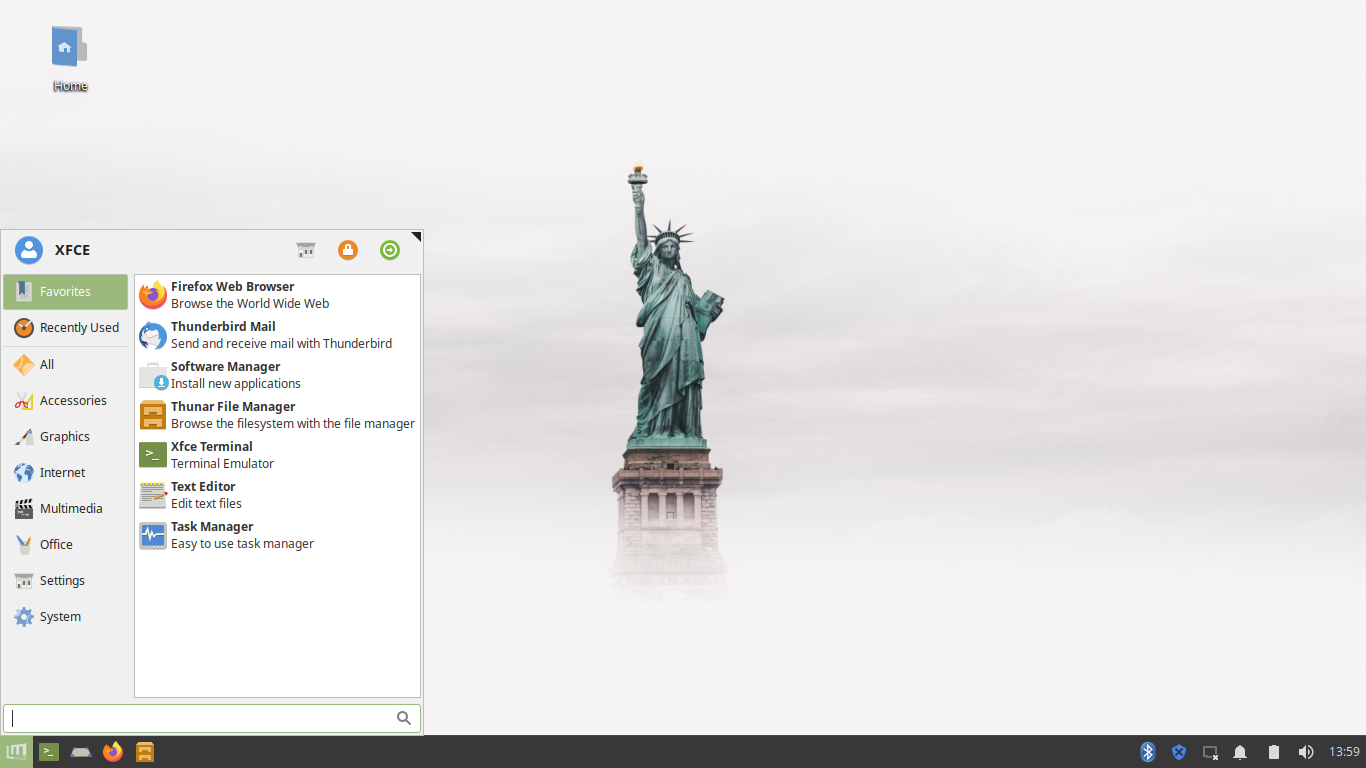1366x768 pixels.
Task: Open Software Manager entry
Action: click(x=277, y=375)
